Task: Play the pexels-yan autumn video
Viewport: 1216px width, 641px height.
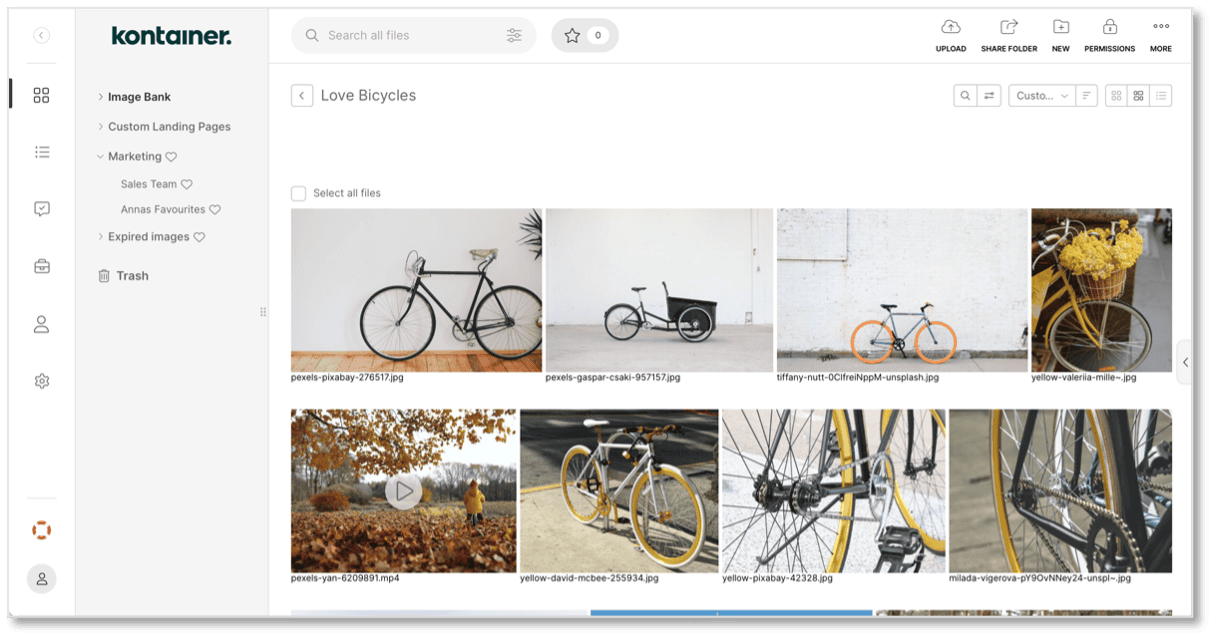Action: point(403,490)
